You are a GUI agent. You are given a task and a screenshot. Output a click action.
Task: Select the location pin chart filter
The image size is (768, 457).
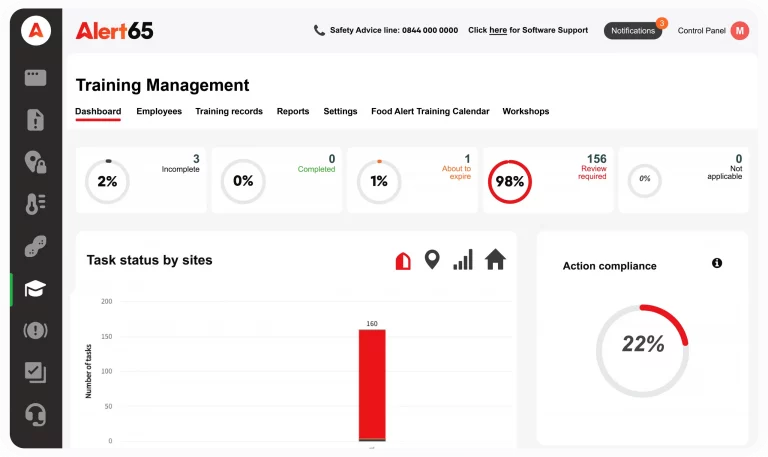coord(432,260)
